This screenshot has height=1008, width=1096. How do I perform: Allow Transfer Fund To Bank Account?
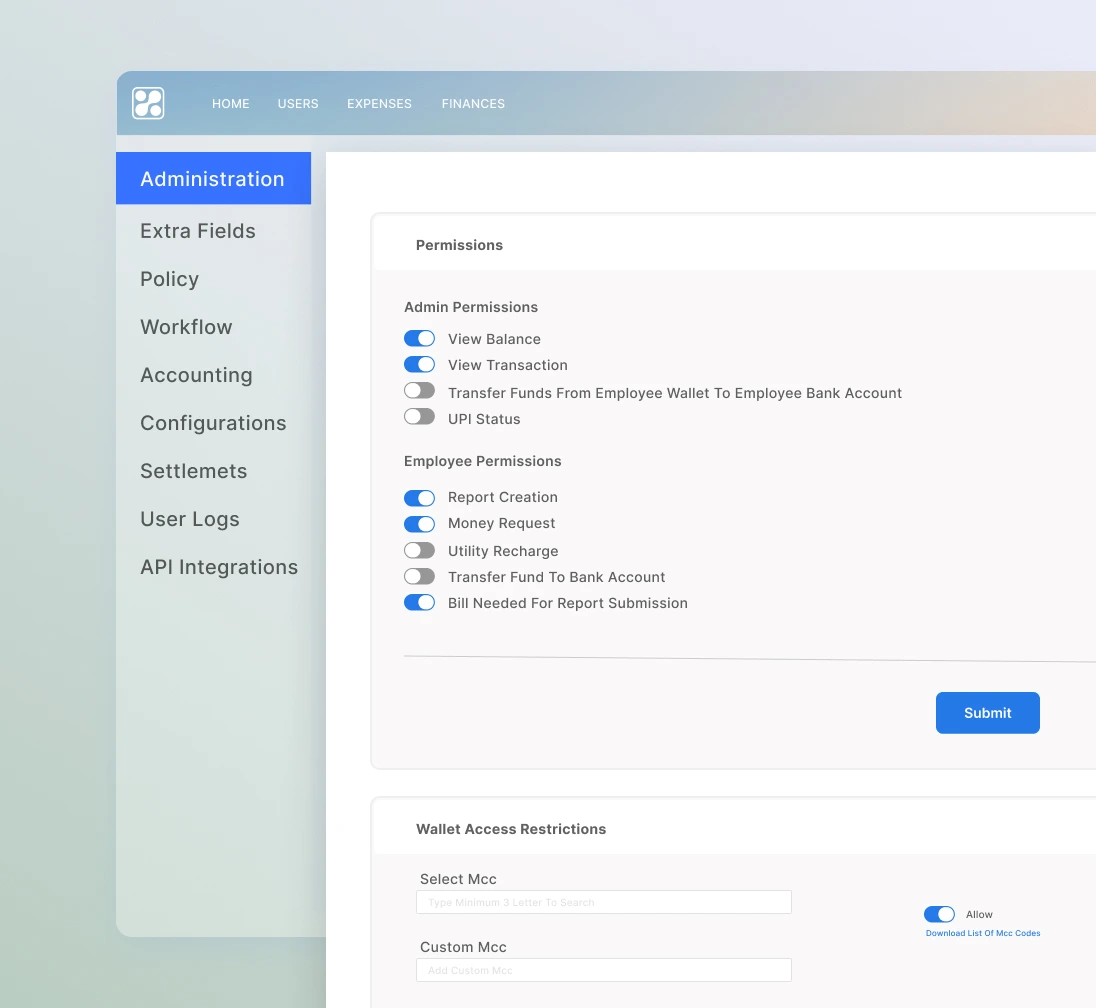[419, 576]
